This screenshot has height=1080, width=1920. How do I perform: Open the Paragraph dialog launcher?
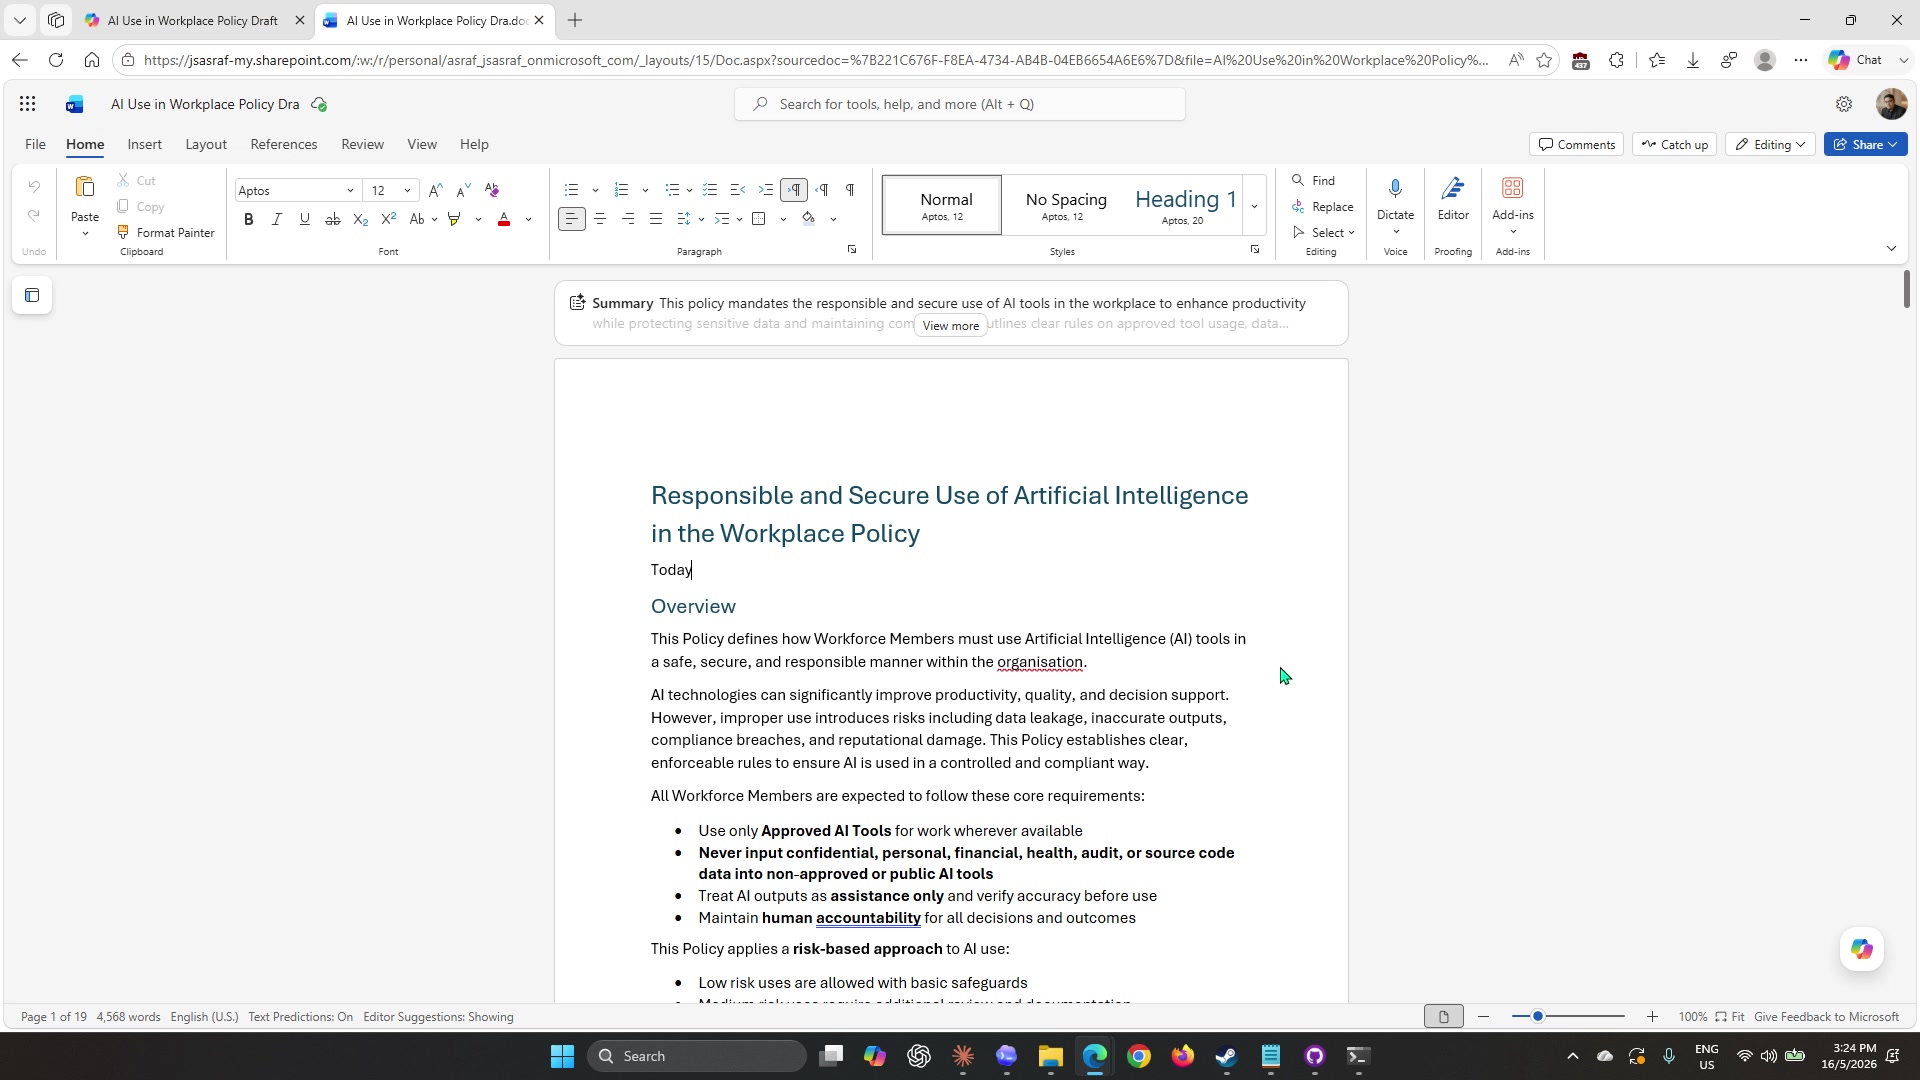(852, 250)
